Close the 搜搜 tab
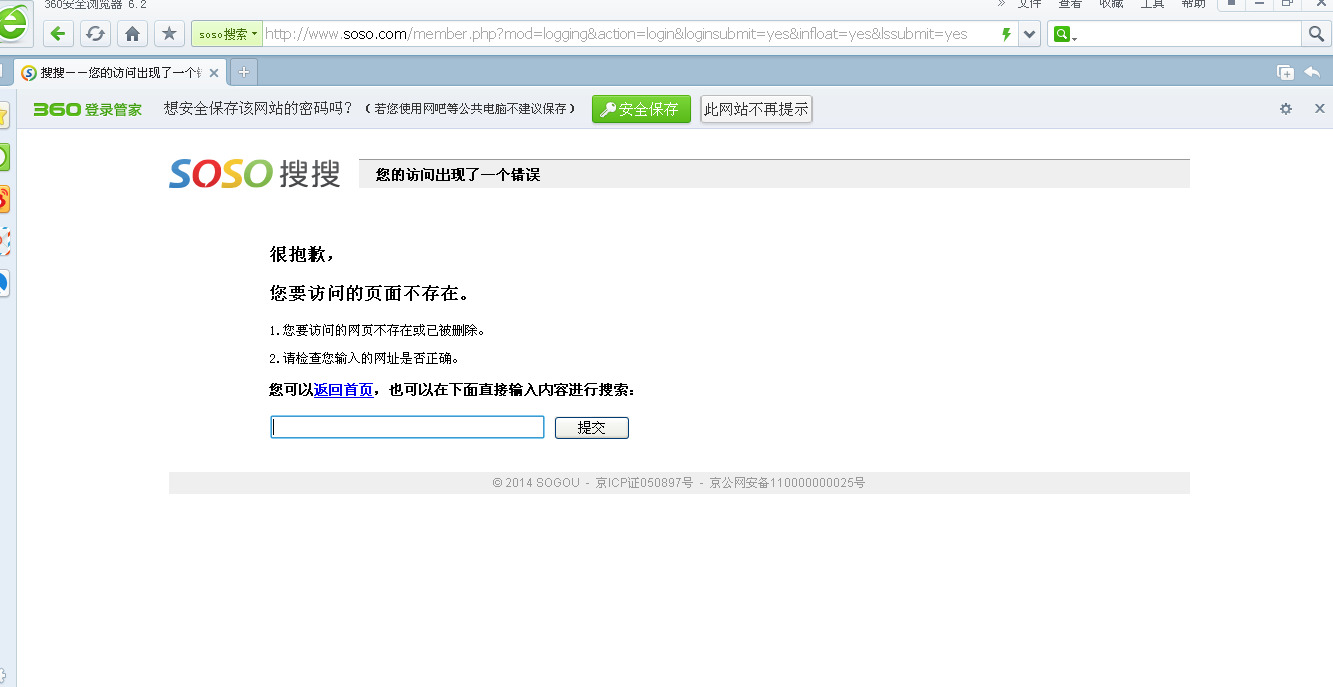This screenshot has width=1333, height=687. [x=213, y=73]
